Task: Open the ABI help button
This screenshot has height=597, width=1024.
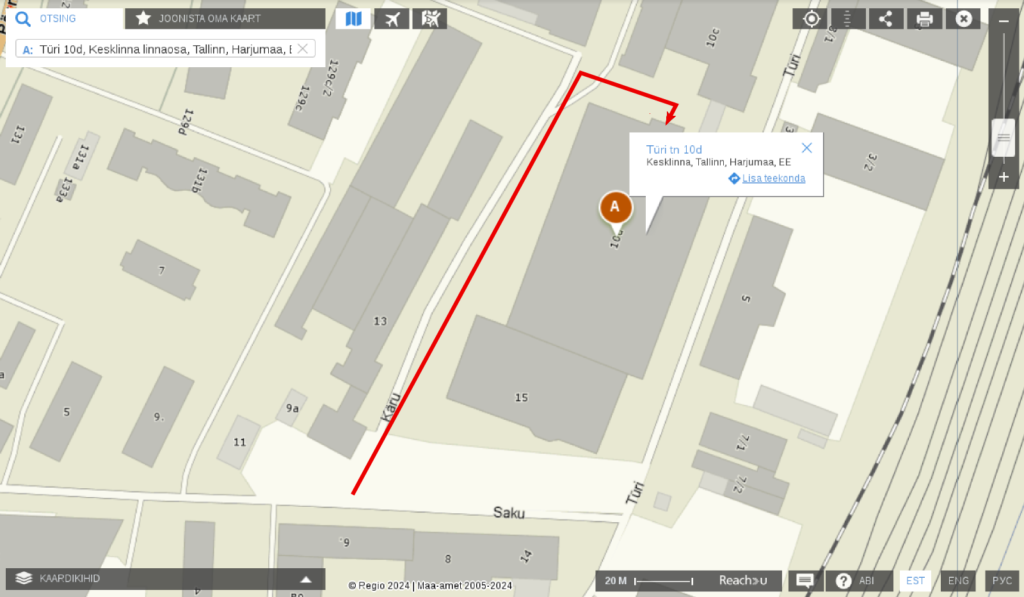Action: (x=857, y=580)
